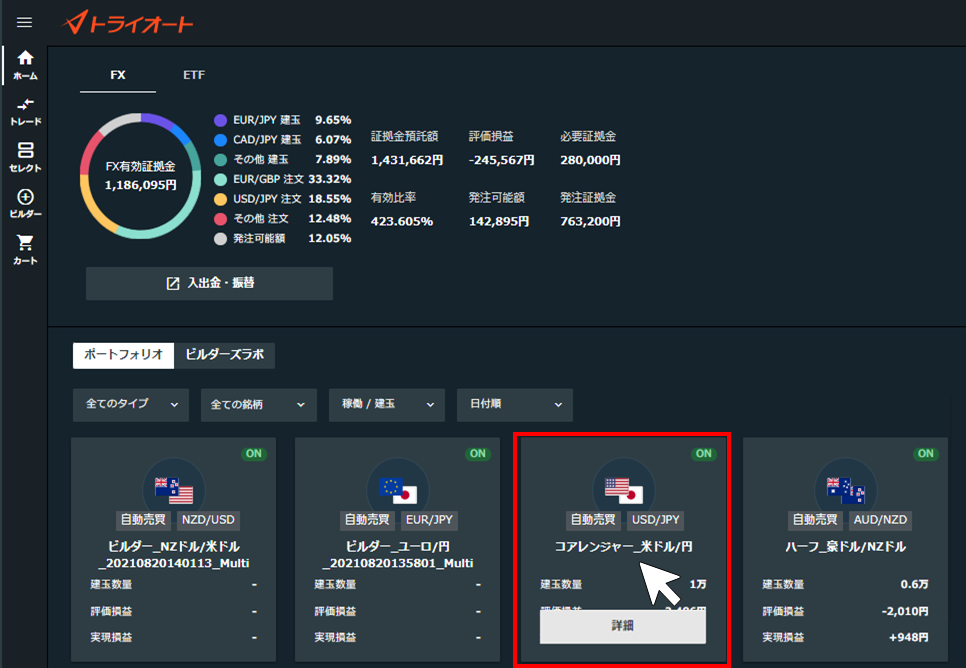Click the 発注可能額 value 142,895円
This screenshot has width=966, height=668.
[x=499, y=221]
